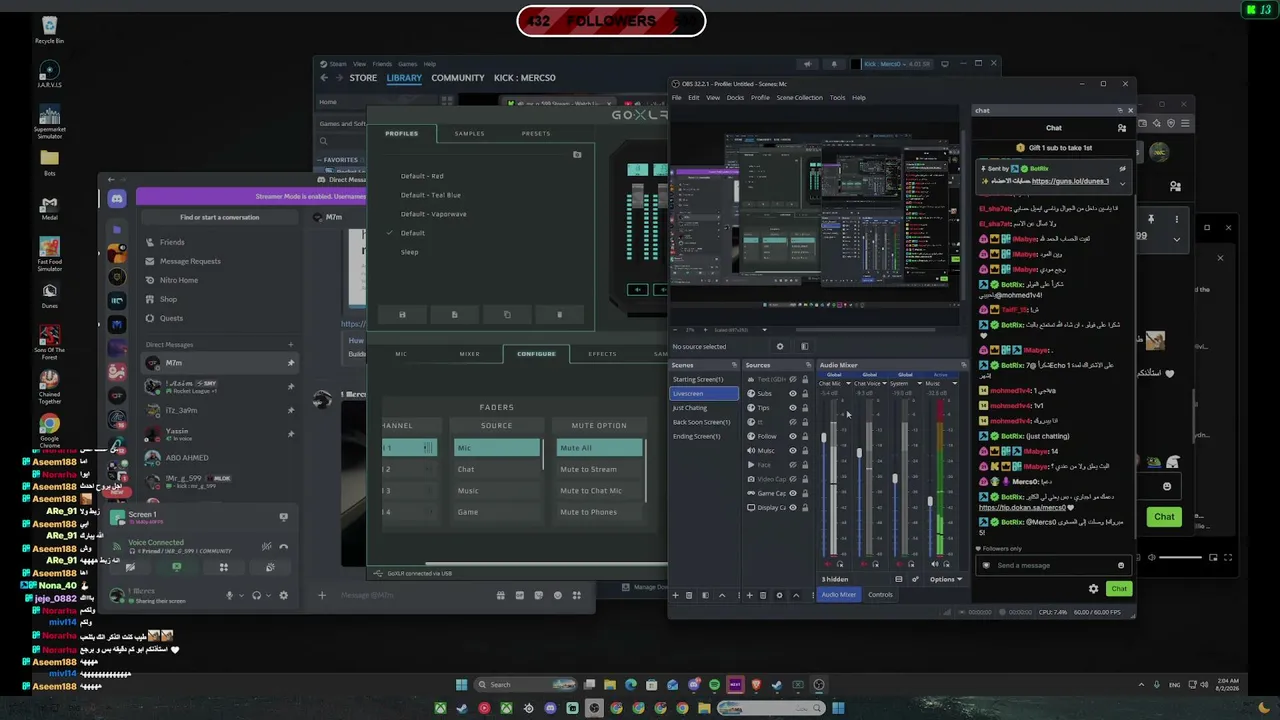Open Chat Mic channel dropdown in Audio Mixer
The image size is (1280, 720).
coord(848,383)
